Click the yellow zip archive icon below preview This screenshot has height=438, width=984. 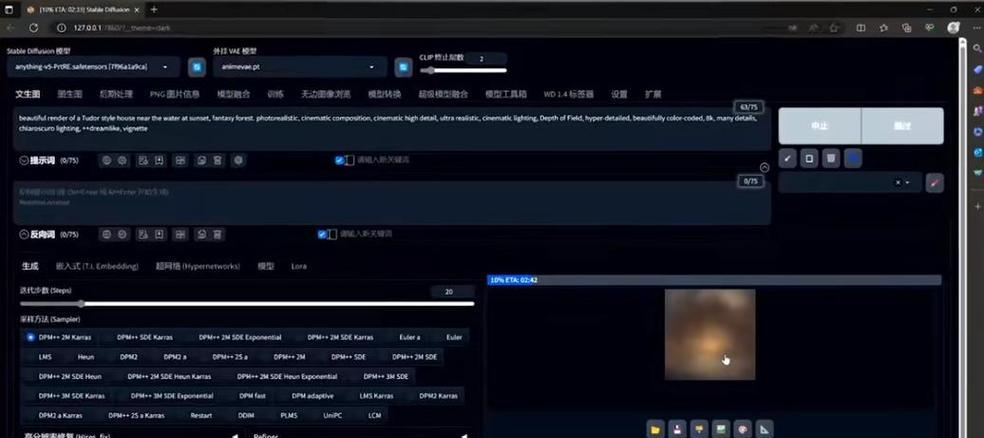pyautogui.click(x=698, y=429)
